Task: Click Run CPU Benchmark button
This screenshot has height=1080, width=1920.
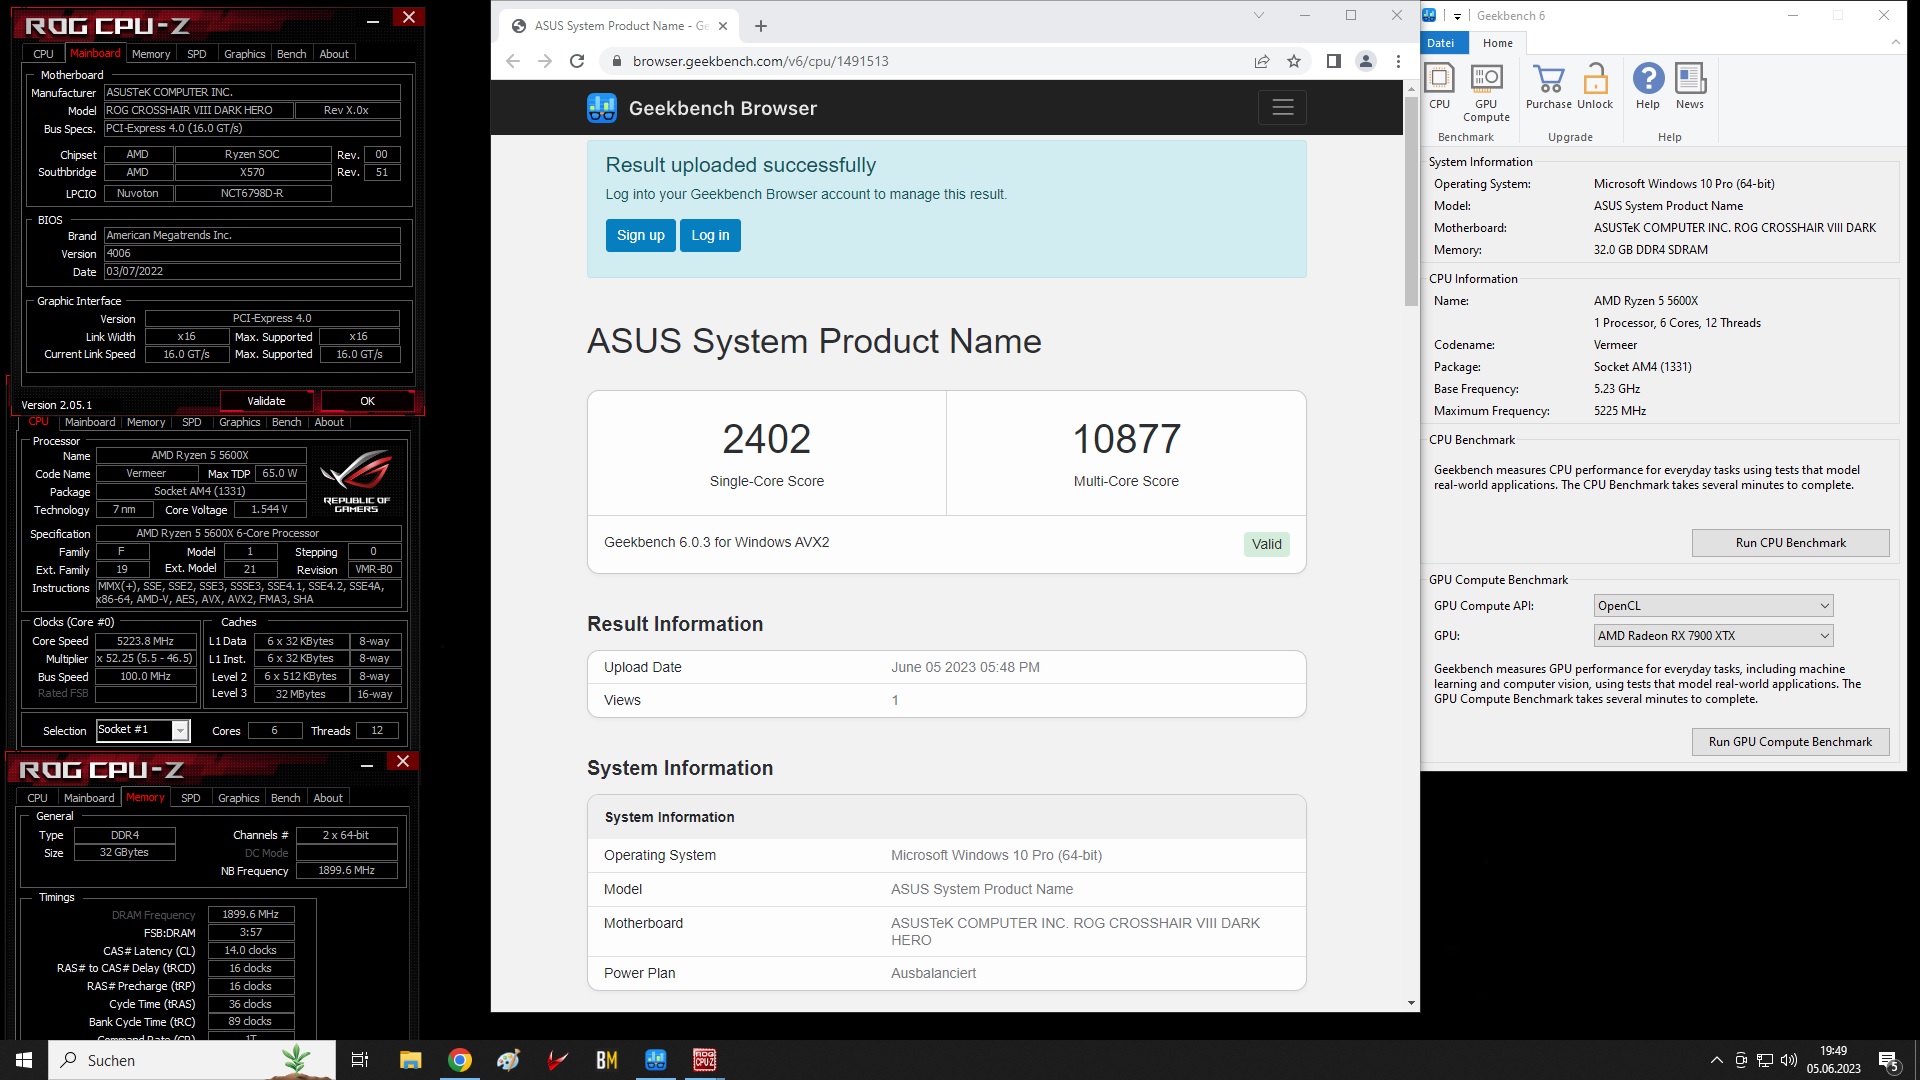Action: tap(1790, 543)
